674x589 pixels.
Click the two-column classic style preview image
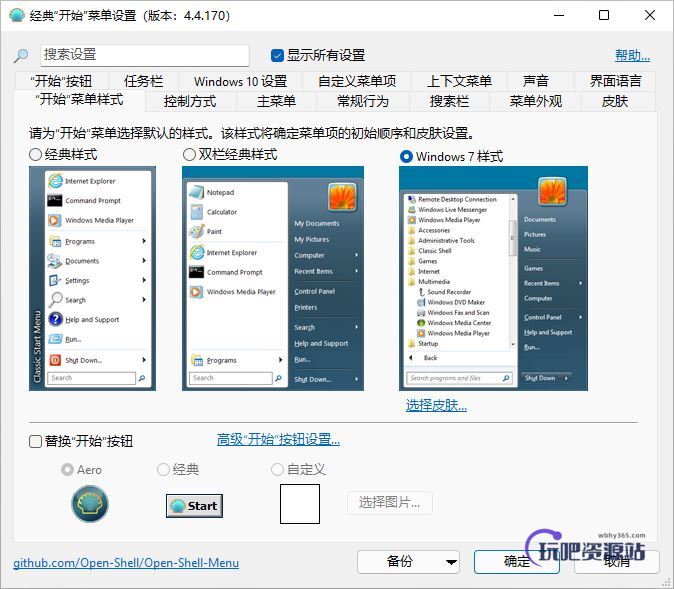pos(273,279)
